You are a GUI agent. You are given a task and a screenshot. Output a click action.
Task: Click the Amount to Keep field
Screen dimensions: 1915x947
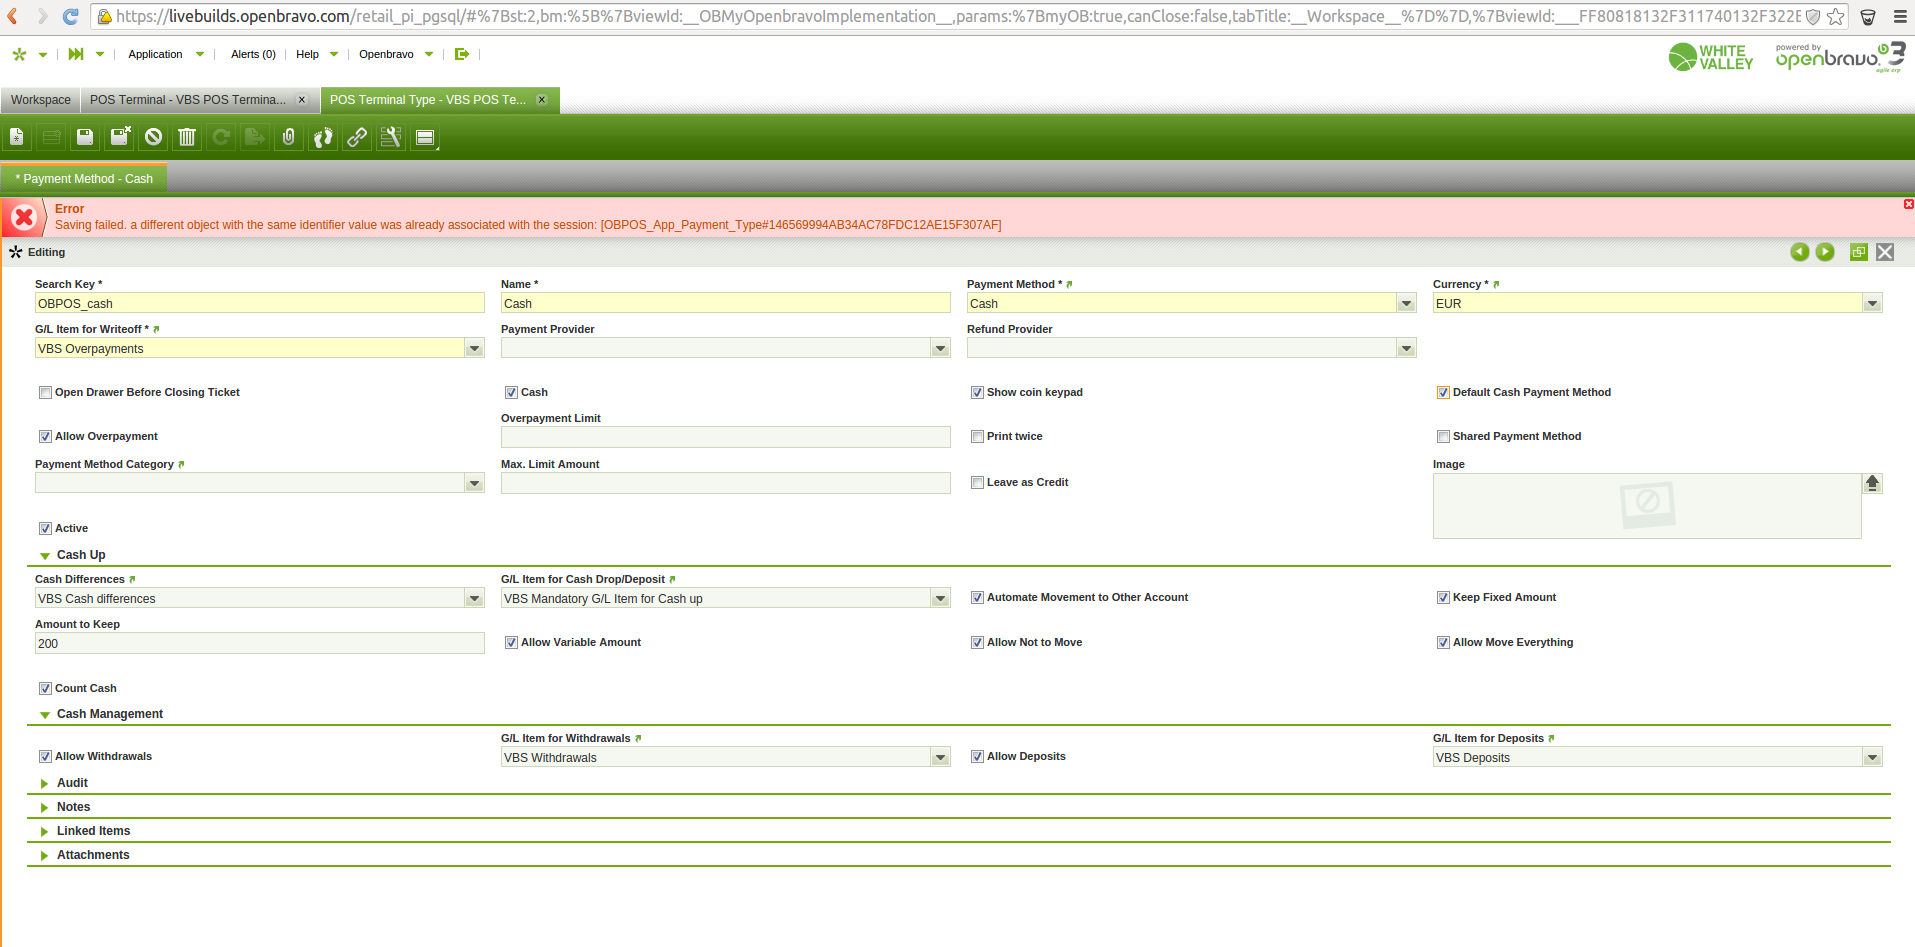coord(259,644)
